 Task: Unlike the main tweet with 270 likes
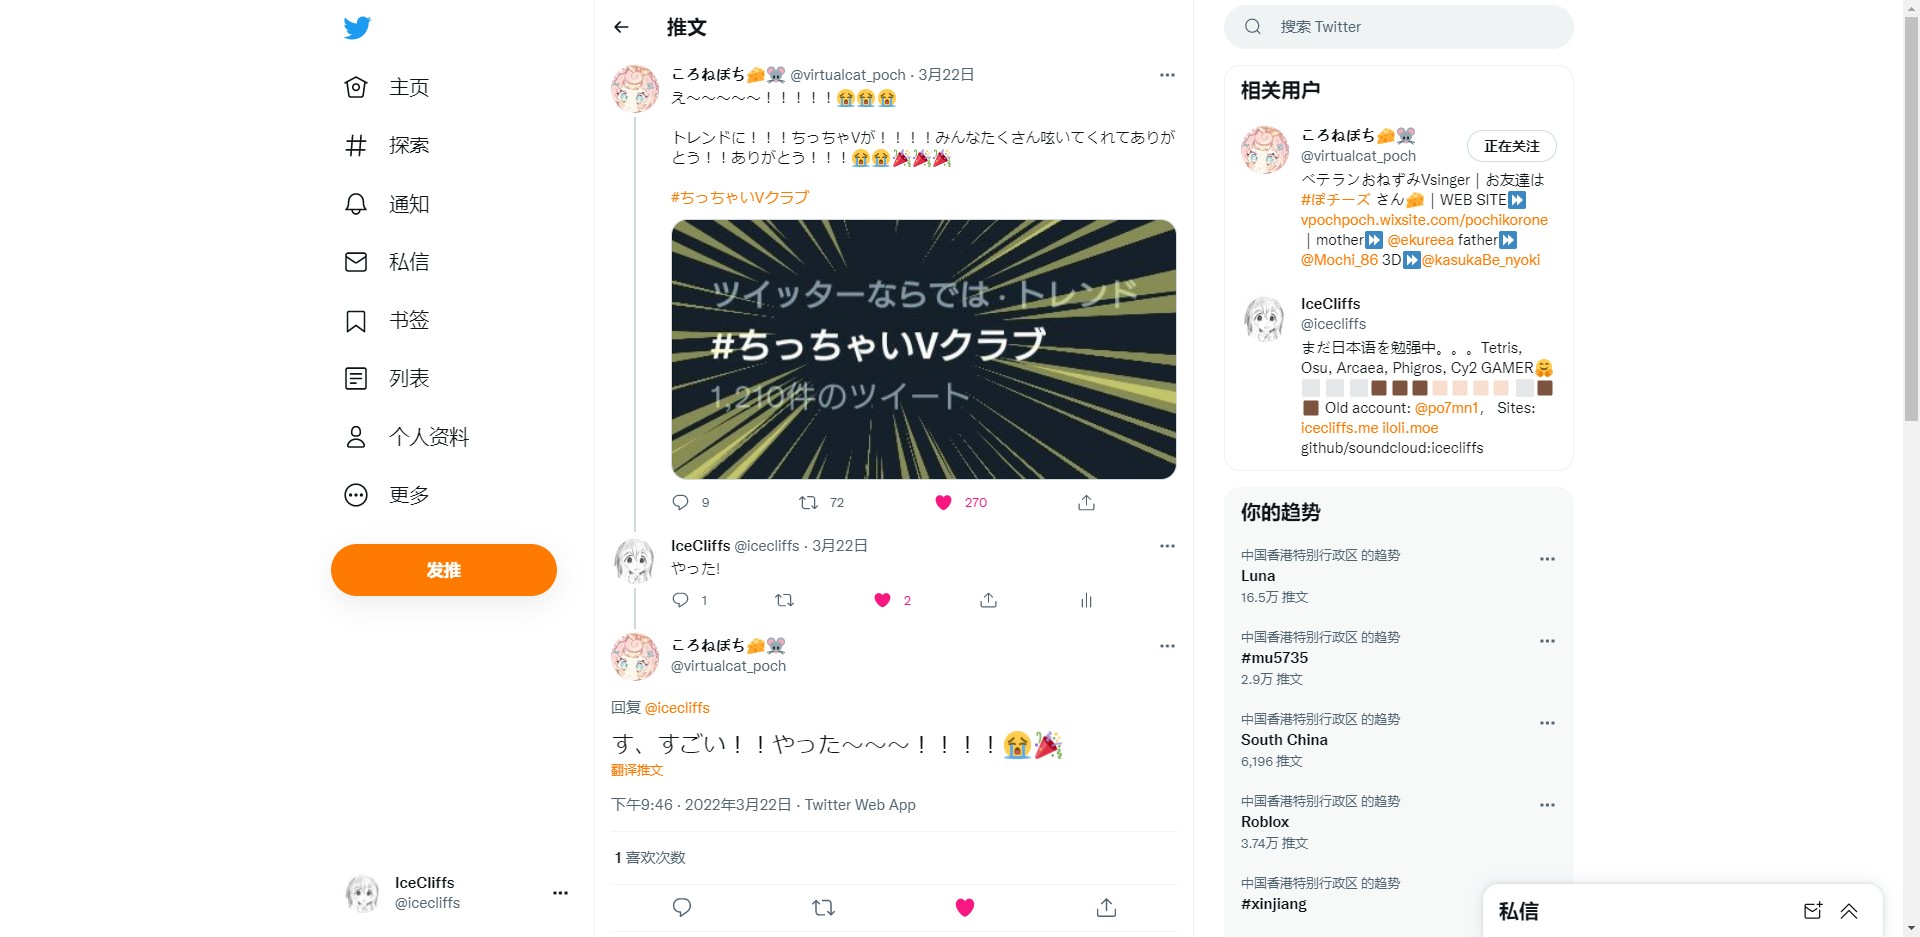tap(943, 502)
